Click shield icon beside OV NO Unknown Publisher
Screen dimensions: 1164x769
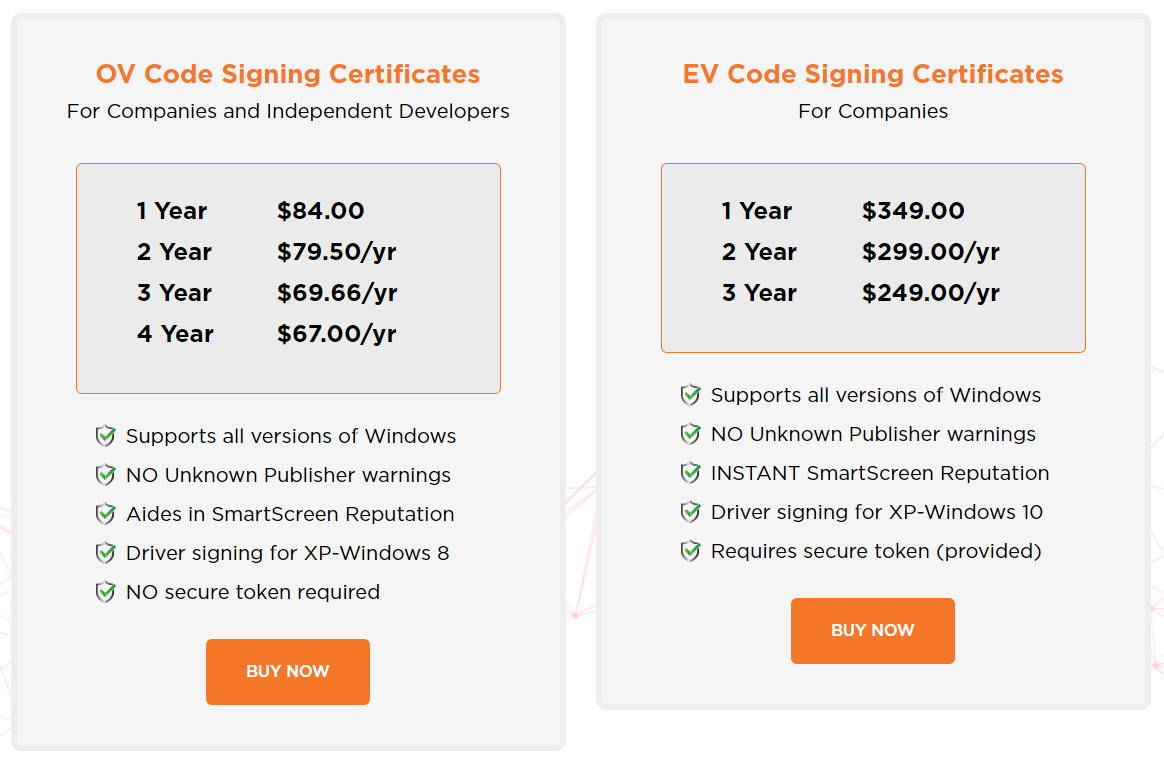point(105,475)
